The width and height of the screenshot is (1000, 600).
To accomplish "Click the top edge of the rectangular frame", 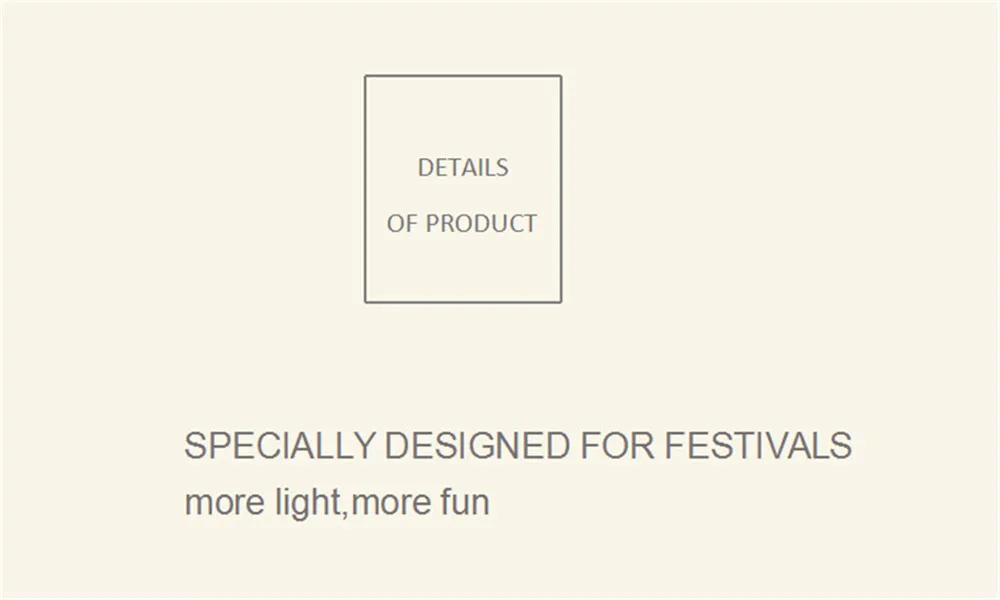I will tap(463, 76).
